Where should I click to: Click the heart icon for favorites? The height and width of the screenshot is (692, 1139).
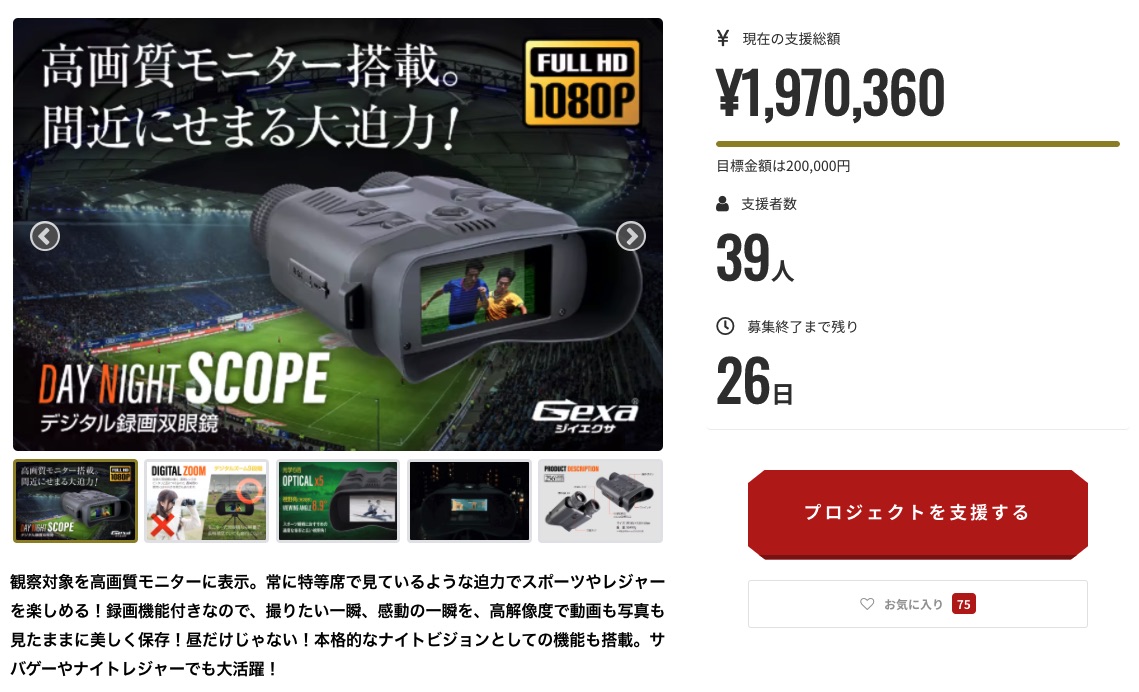pos(867,603)
